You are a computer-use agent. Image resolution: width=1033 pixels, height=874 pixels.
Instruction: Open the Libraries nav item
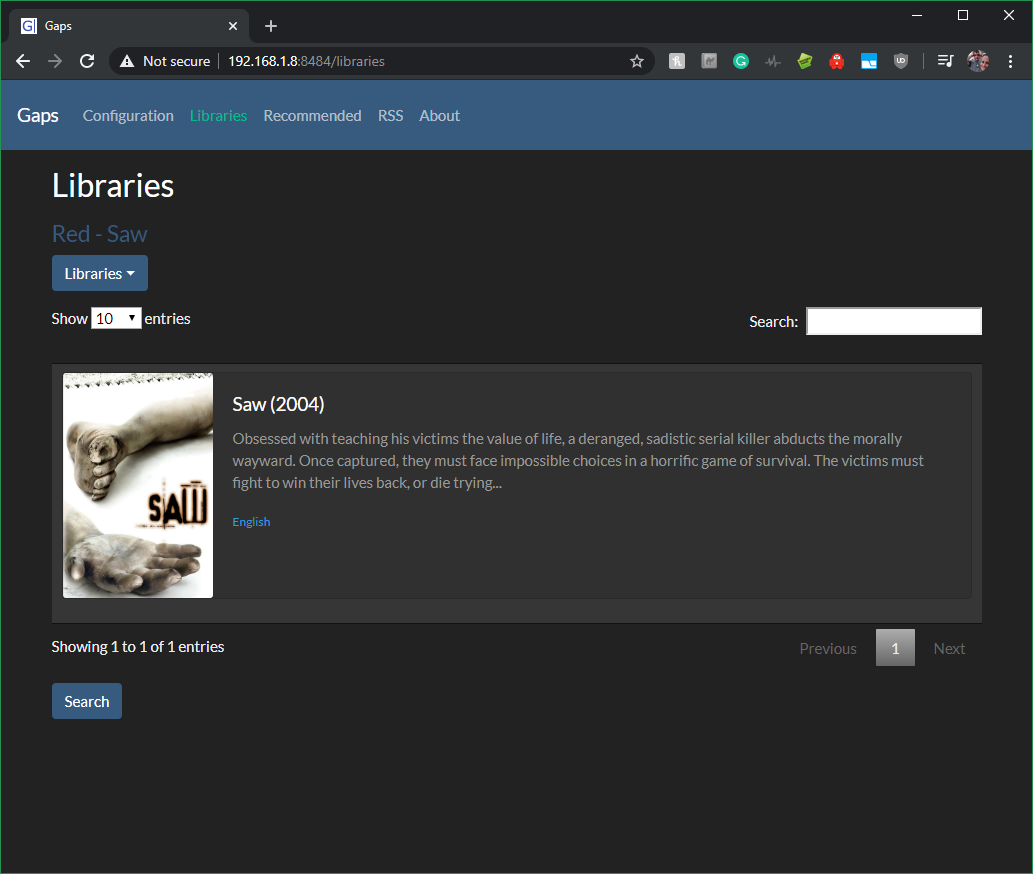pos(218,115)
